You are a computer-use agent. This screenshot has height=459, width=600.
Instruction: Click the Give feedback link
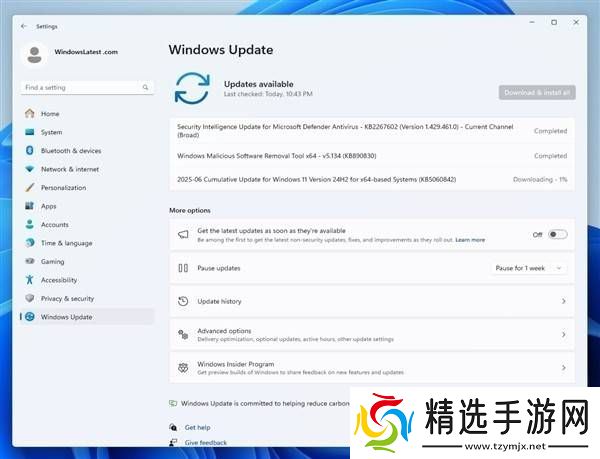point(205,442)
